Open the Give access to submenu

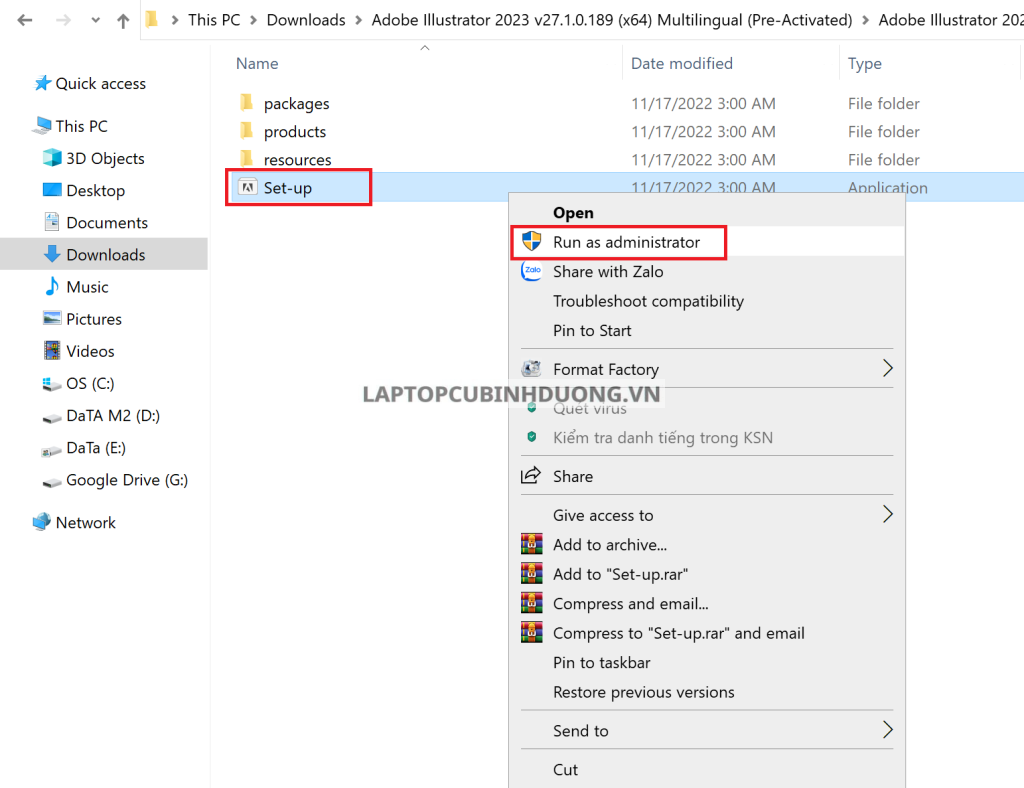[603, 515]
